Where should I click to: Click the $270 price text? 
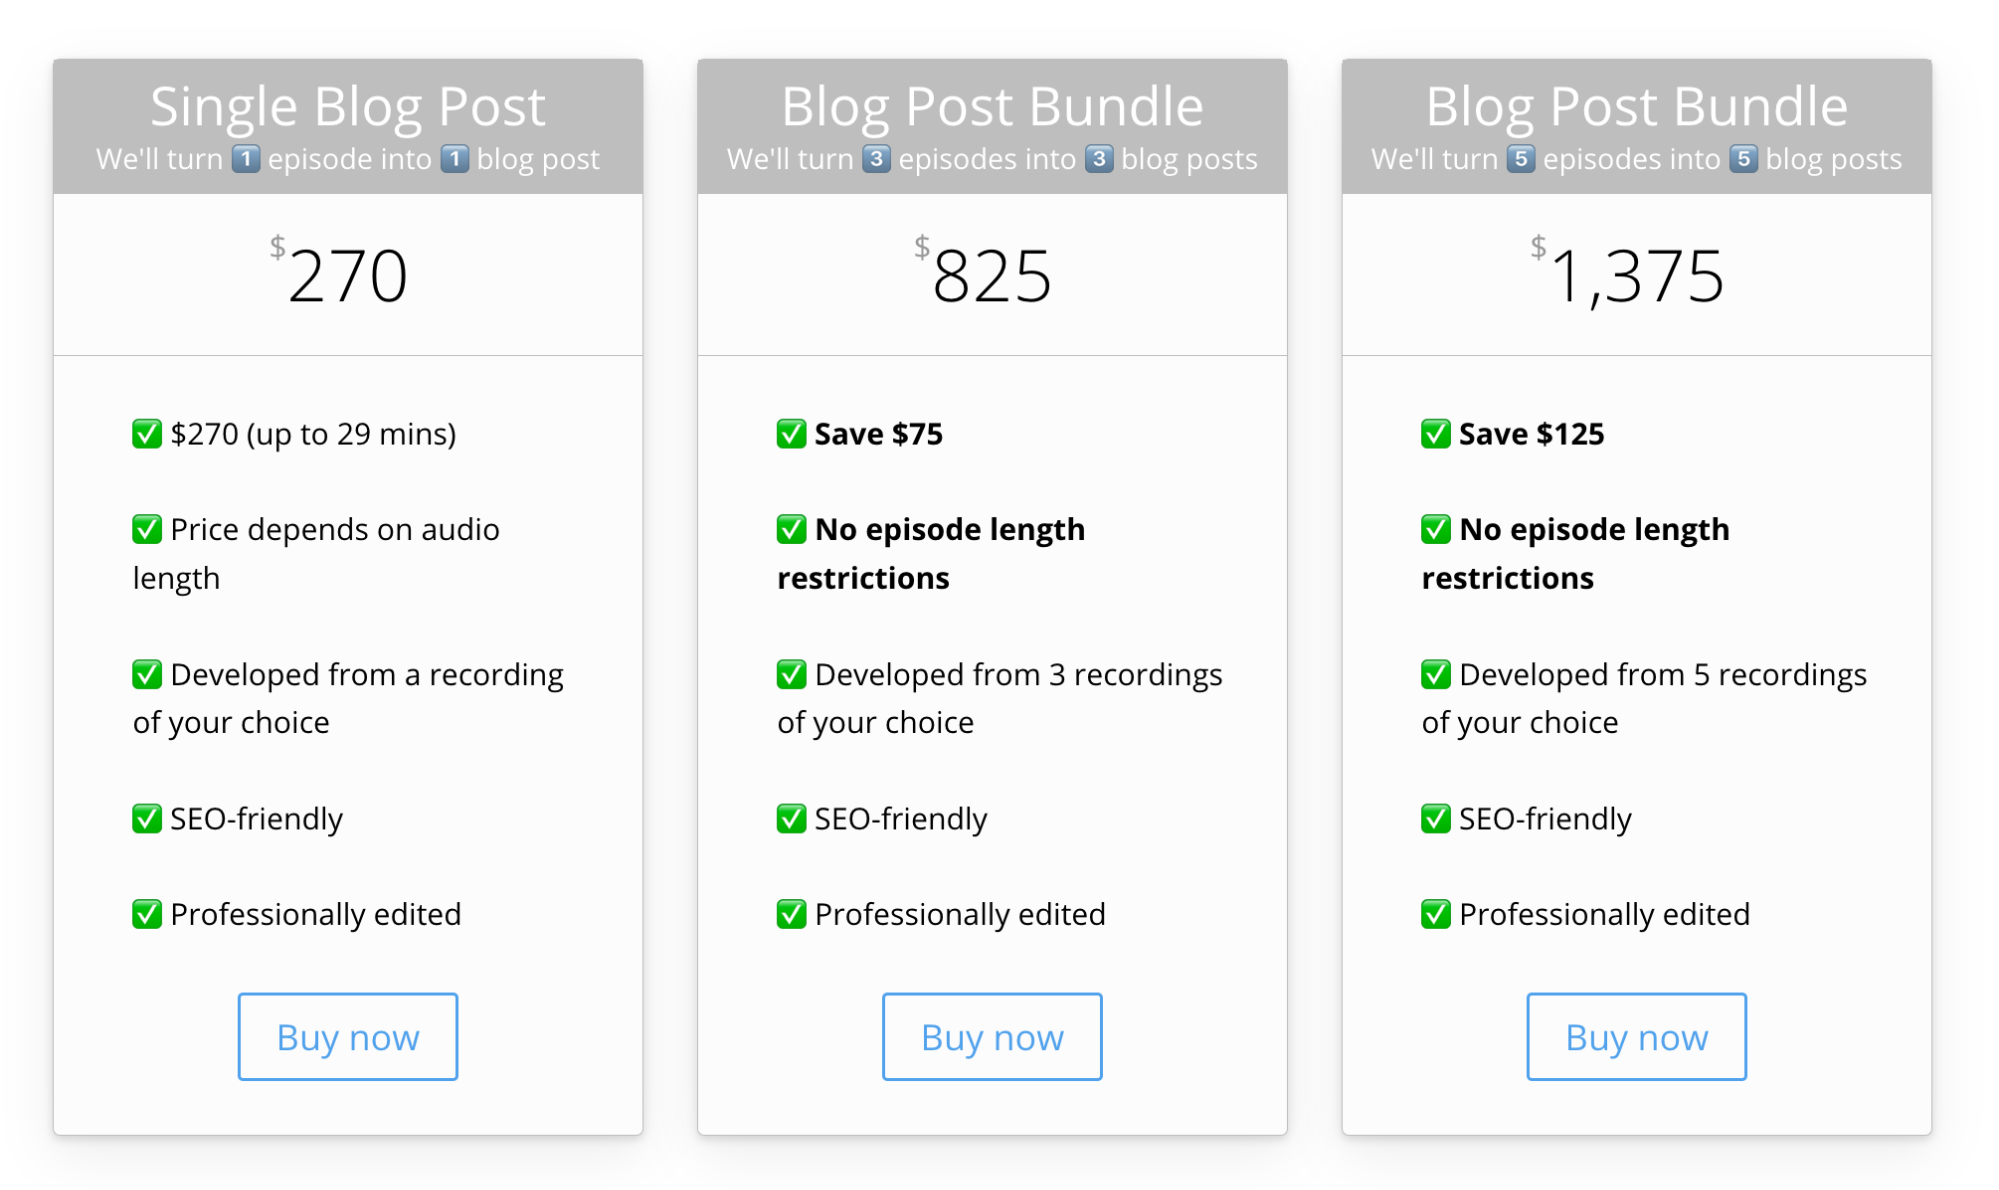339,273
